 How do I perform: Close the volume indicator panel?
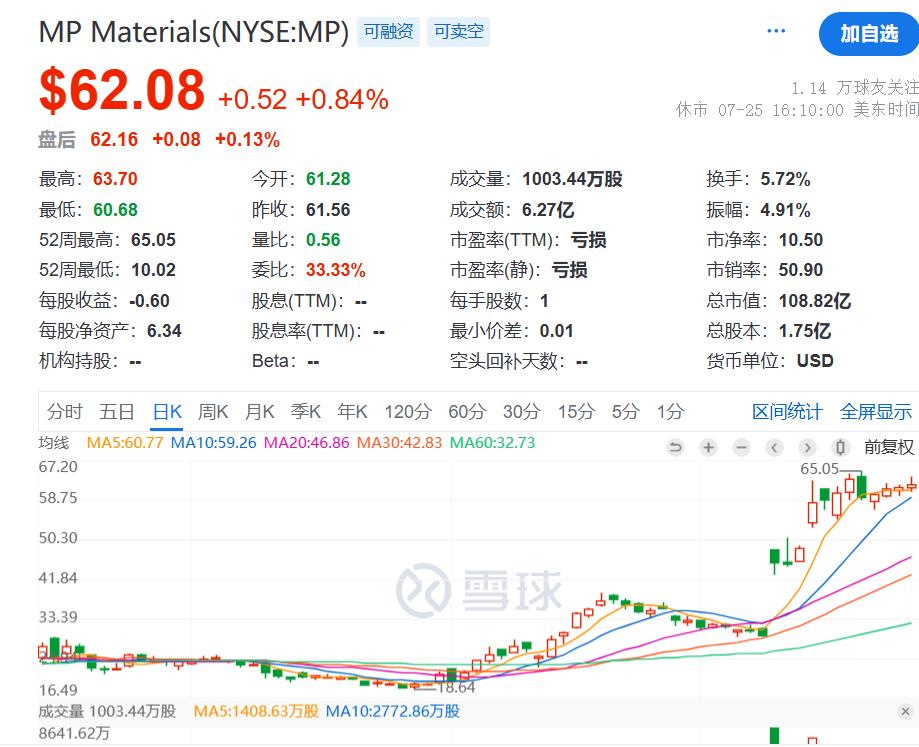coord(906,711)
